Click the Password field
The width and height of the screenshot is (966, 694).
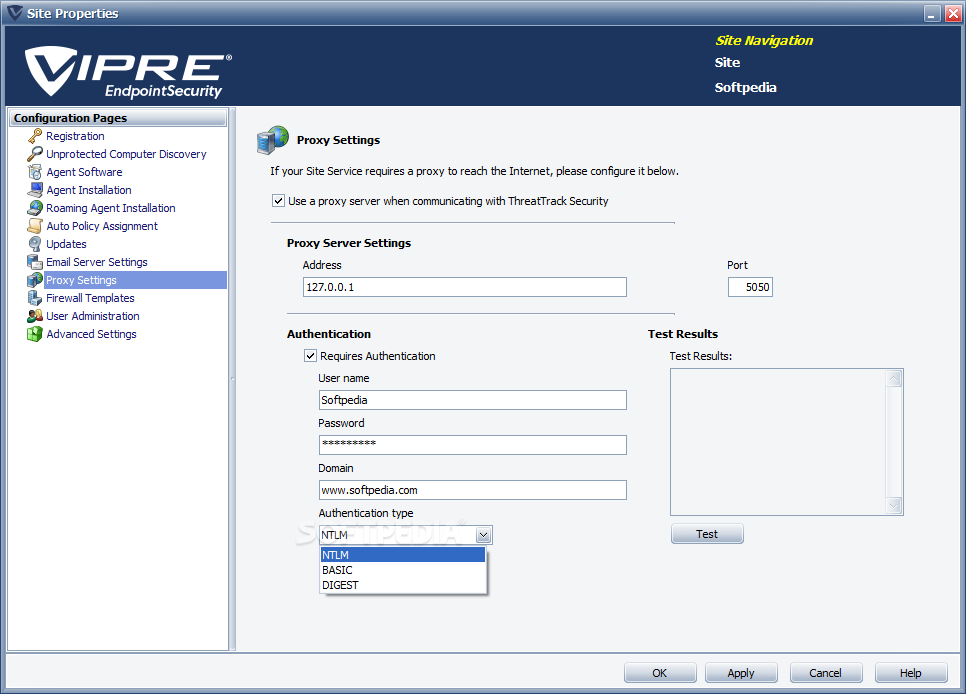pos(473,445)
